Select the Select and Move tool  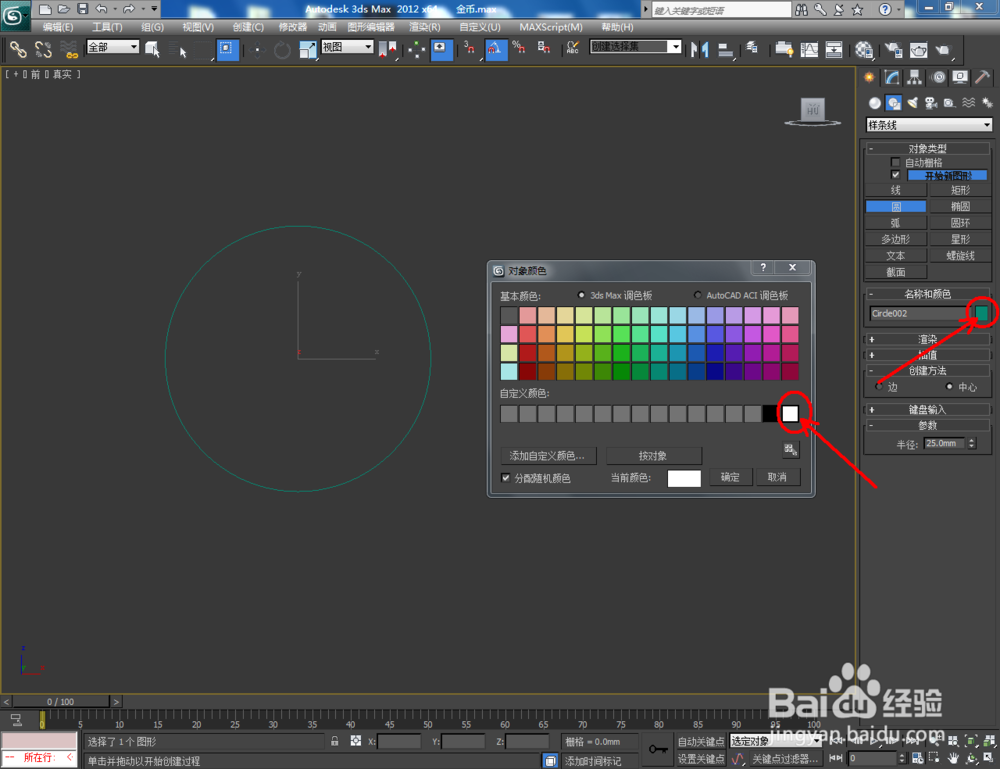click(x=257, y=50)
